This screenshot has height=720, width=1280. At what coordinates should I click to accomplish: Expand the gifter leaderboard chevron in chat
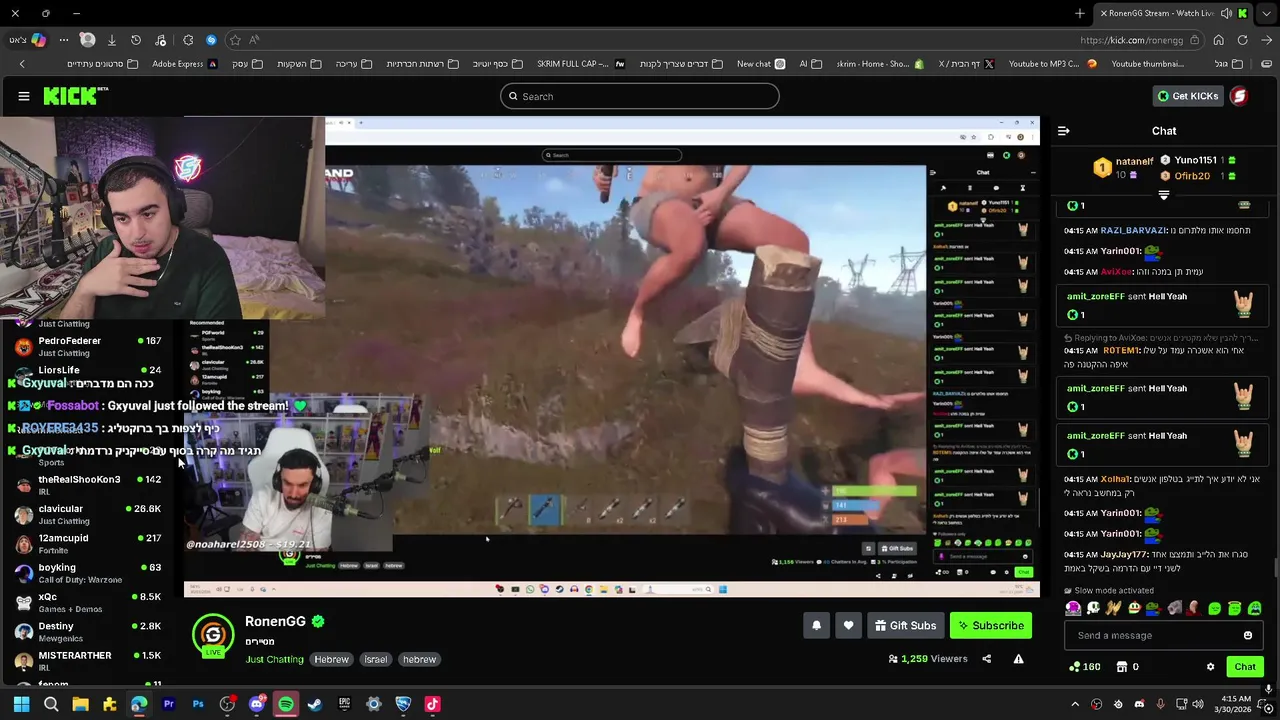1163,195
